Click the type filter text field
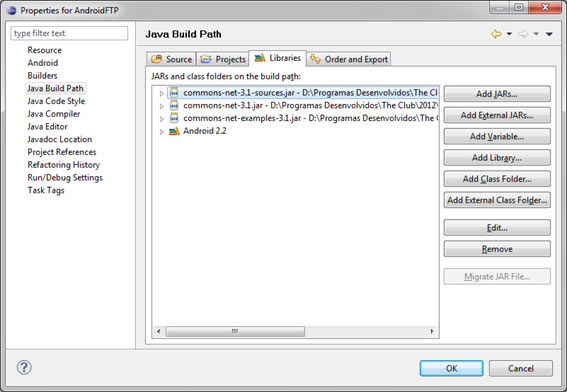 (x=69, y=33)
